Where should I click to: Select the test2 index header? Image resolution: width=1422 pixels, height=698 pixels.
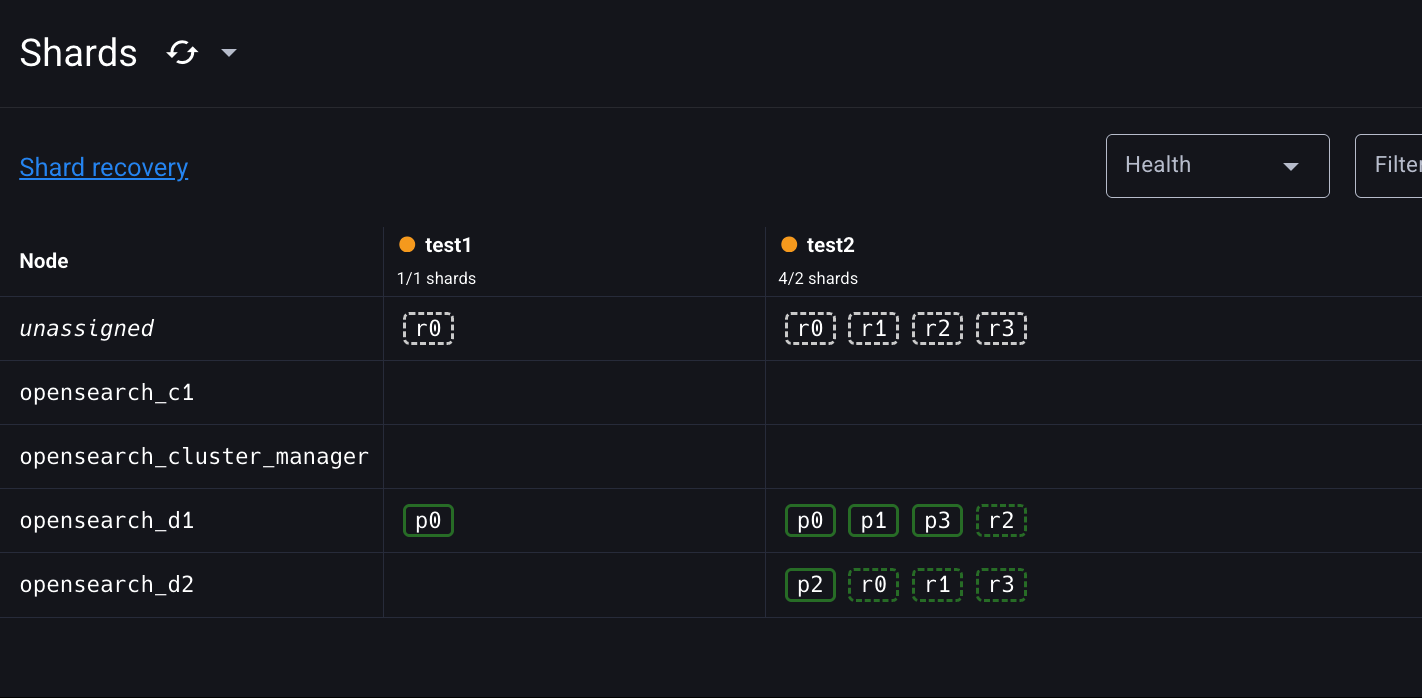click(x=830, y=245)
